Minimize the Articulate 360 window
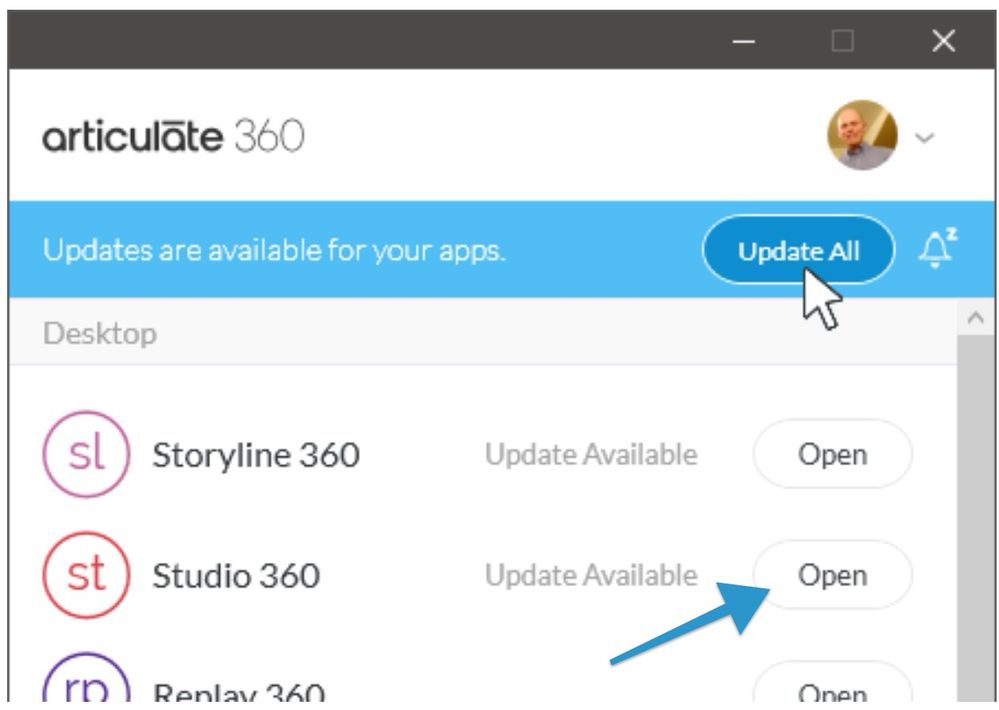999x710 pixels. point(744,41)
